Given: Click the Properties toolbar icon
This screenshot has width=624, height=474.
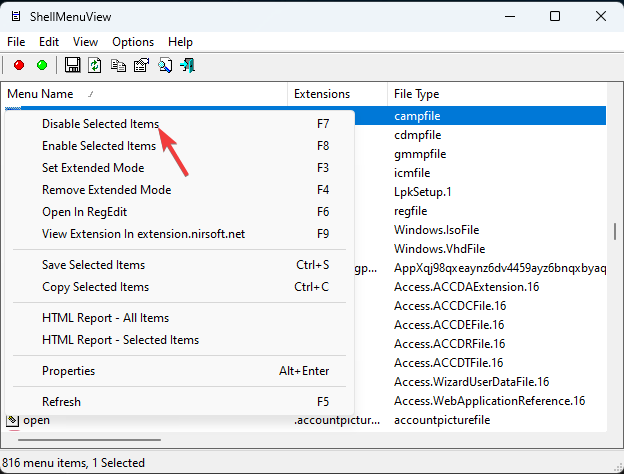Looking at the screenshot, I should pyautogui.click(x=141, y=65).
